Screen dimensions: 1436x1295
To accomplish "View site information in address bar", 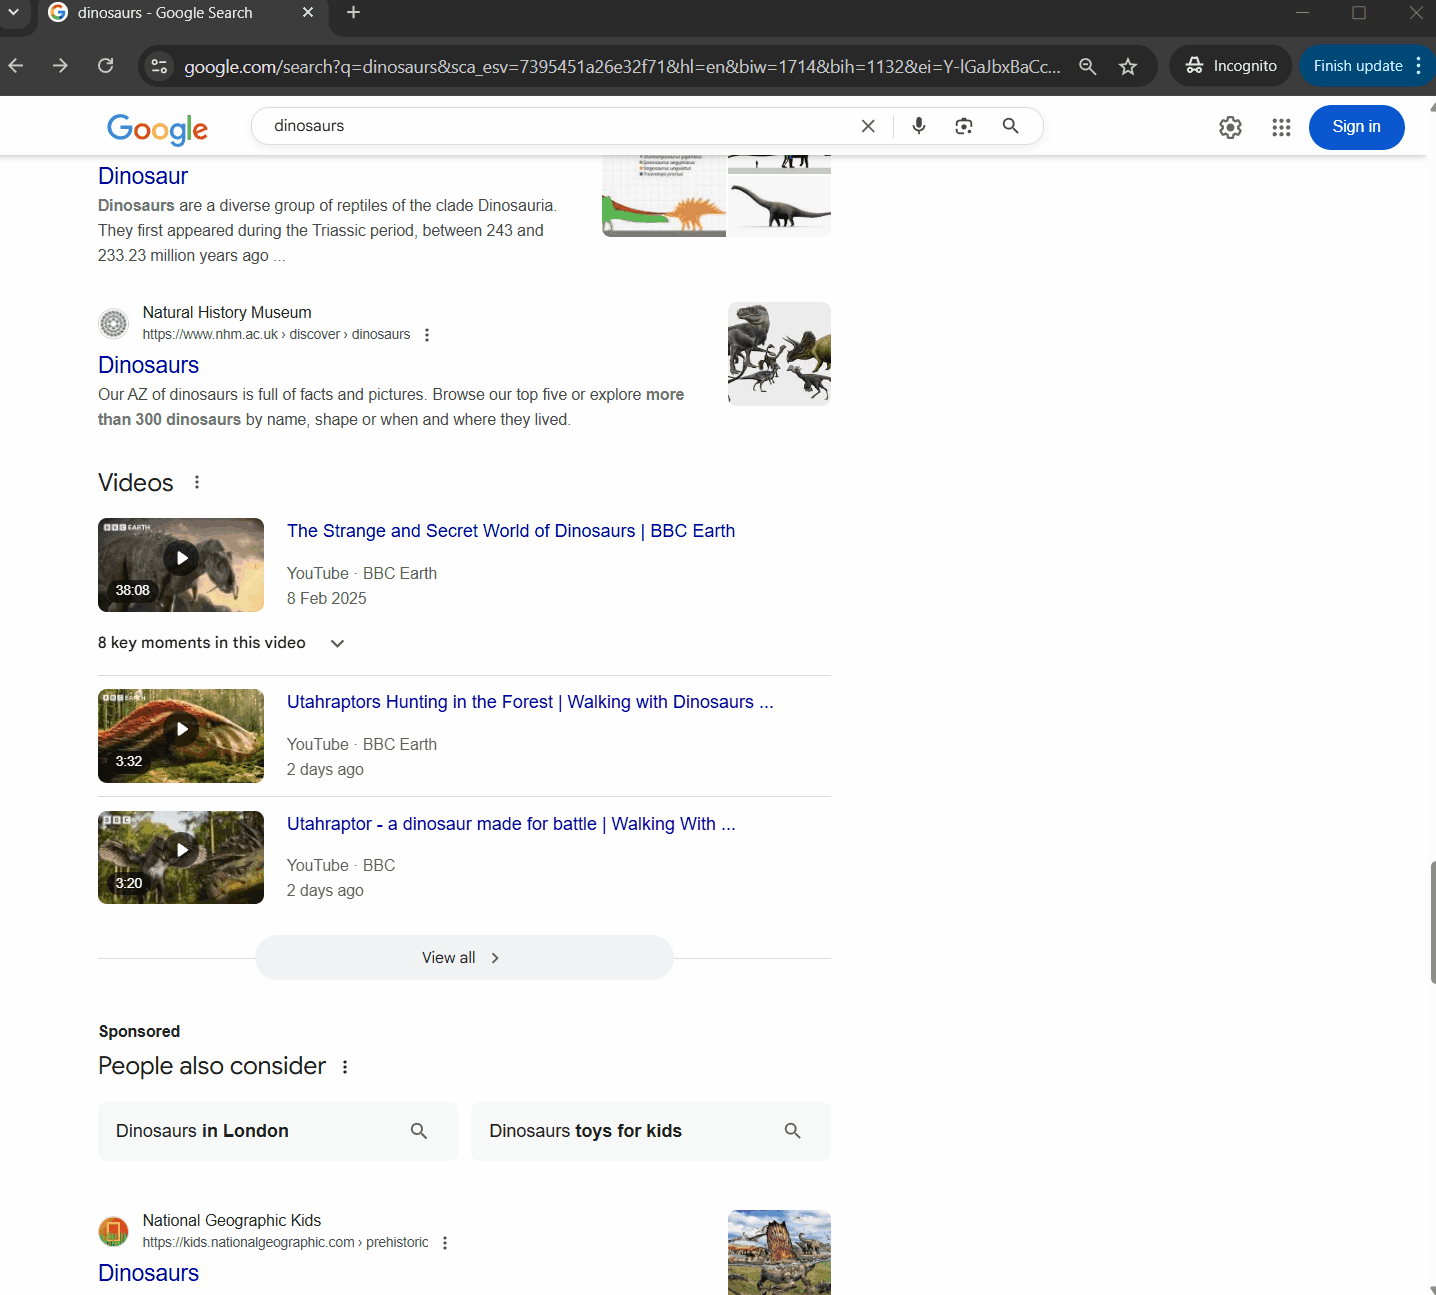I will click(159, 66).
